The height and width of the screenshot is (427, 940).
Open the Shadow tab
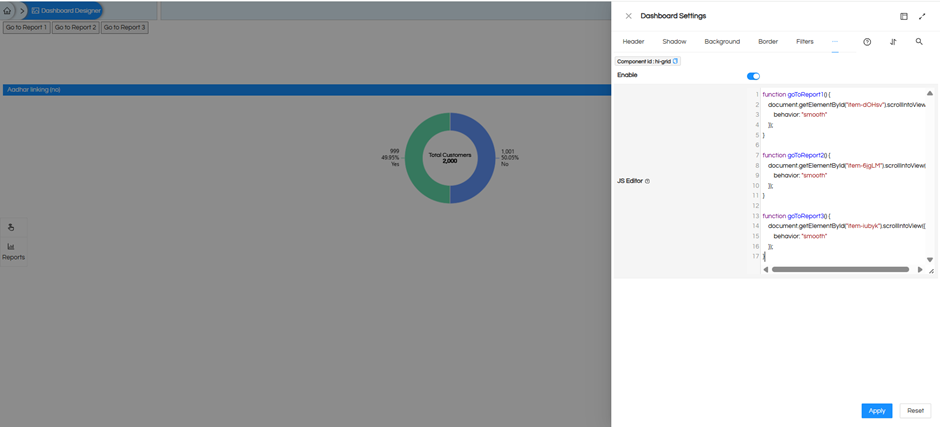(674, 42)
